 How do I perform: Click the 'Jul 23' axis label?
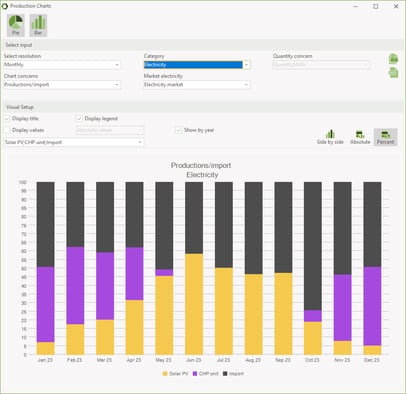[x=223, y=360]
